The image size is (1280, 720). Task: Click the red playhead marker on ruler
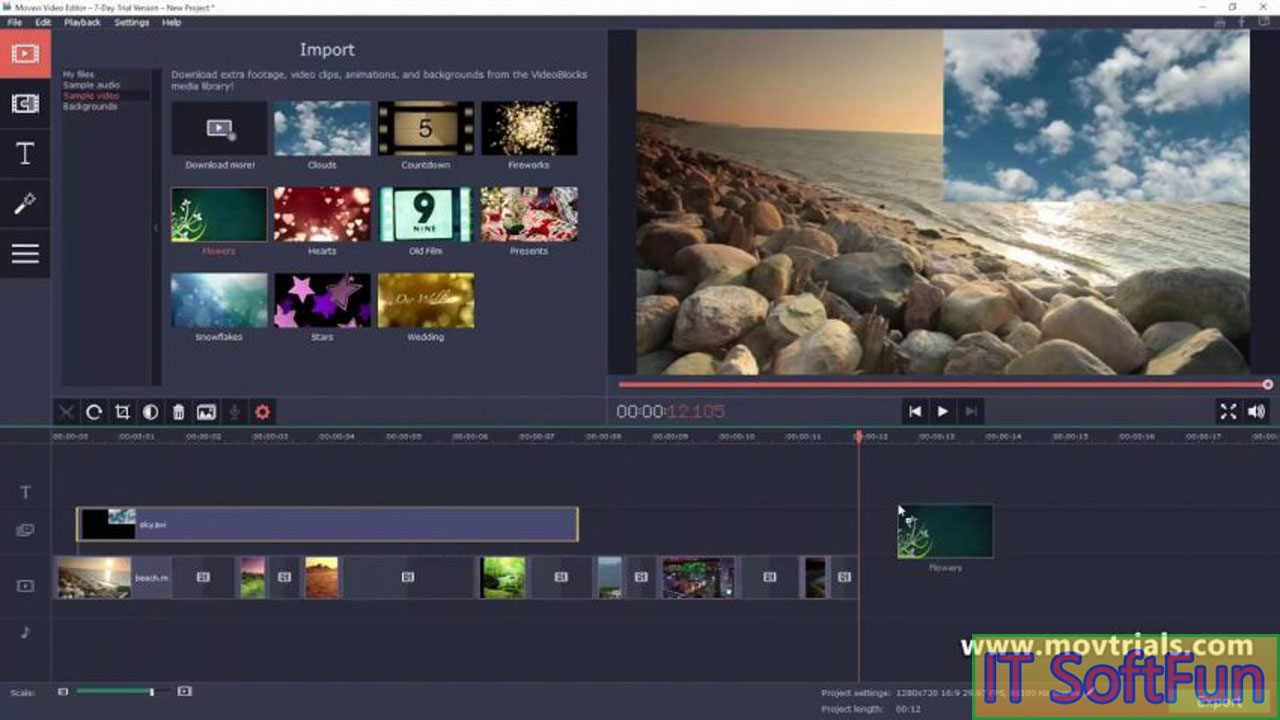point(858,436)
